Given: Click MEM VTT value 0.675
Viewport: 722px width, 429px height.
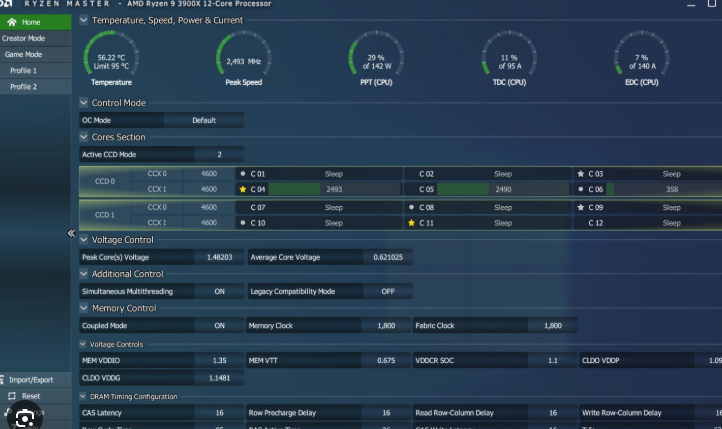Looking at the screenshot, I should pyautogui.click(x=386, y=360).
